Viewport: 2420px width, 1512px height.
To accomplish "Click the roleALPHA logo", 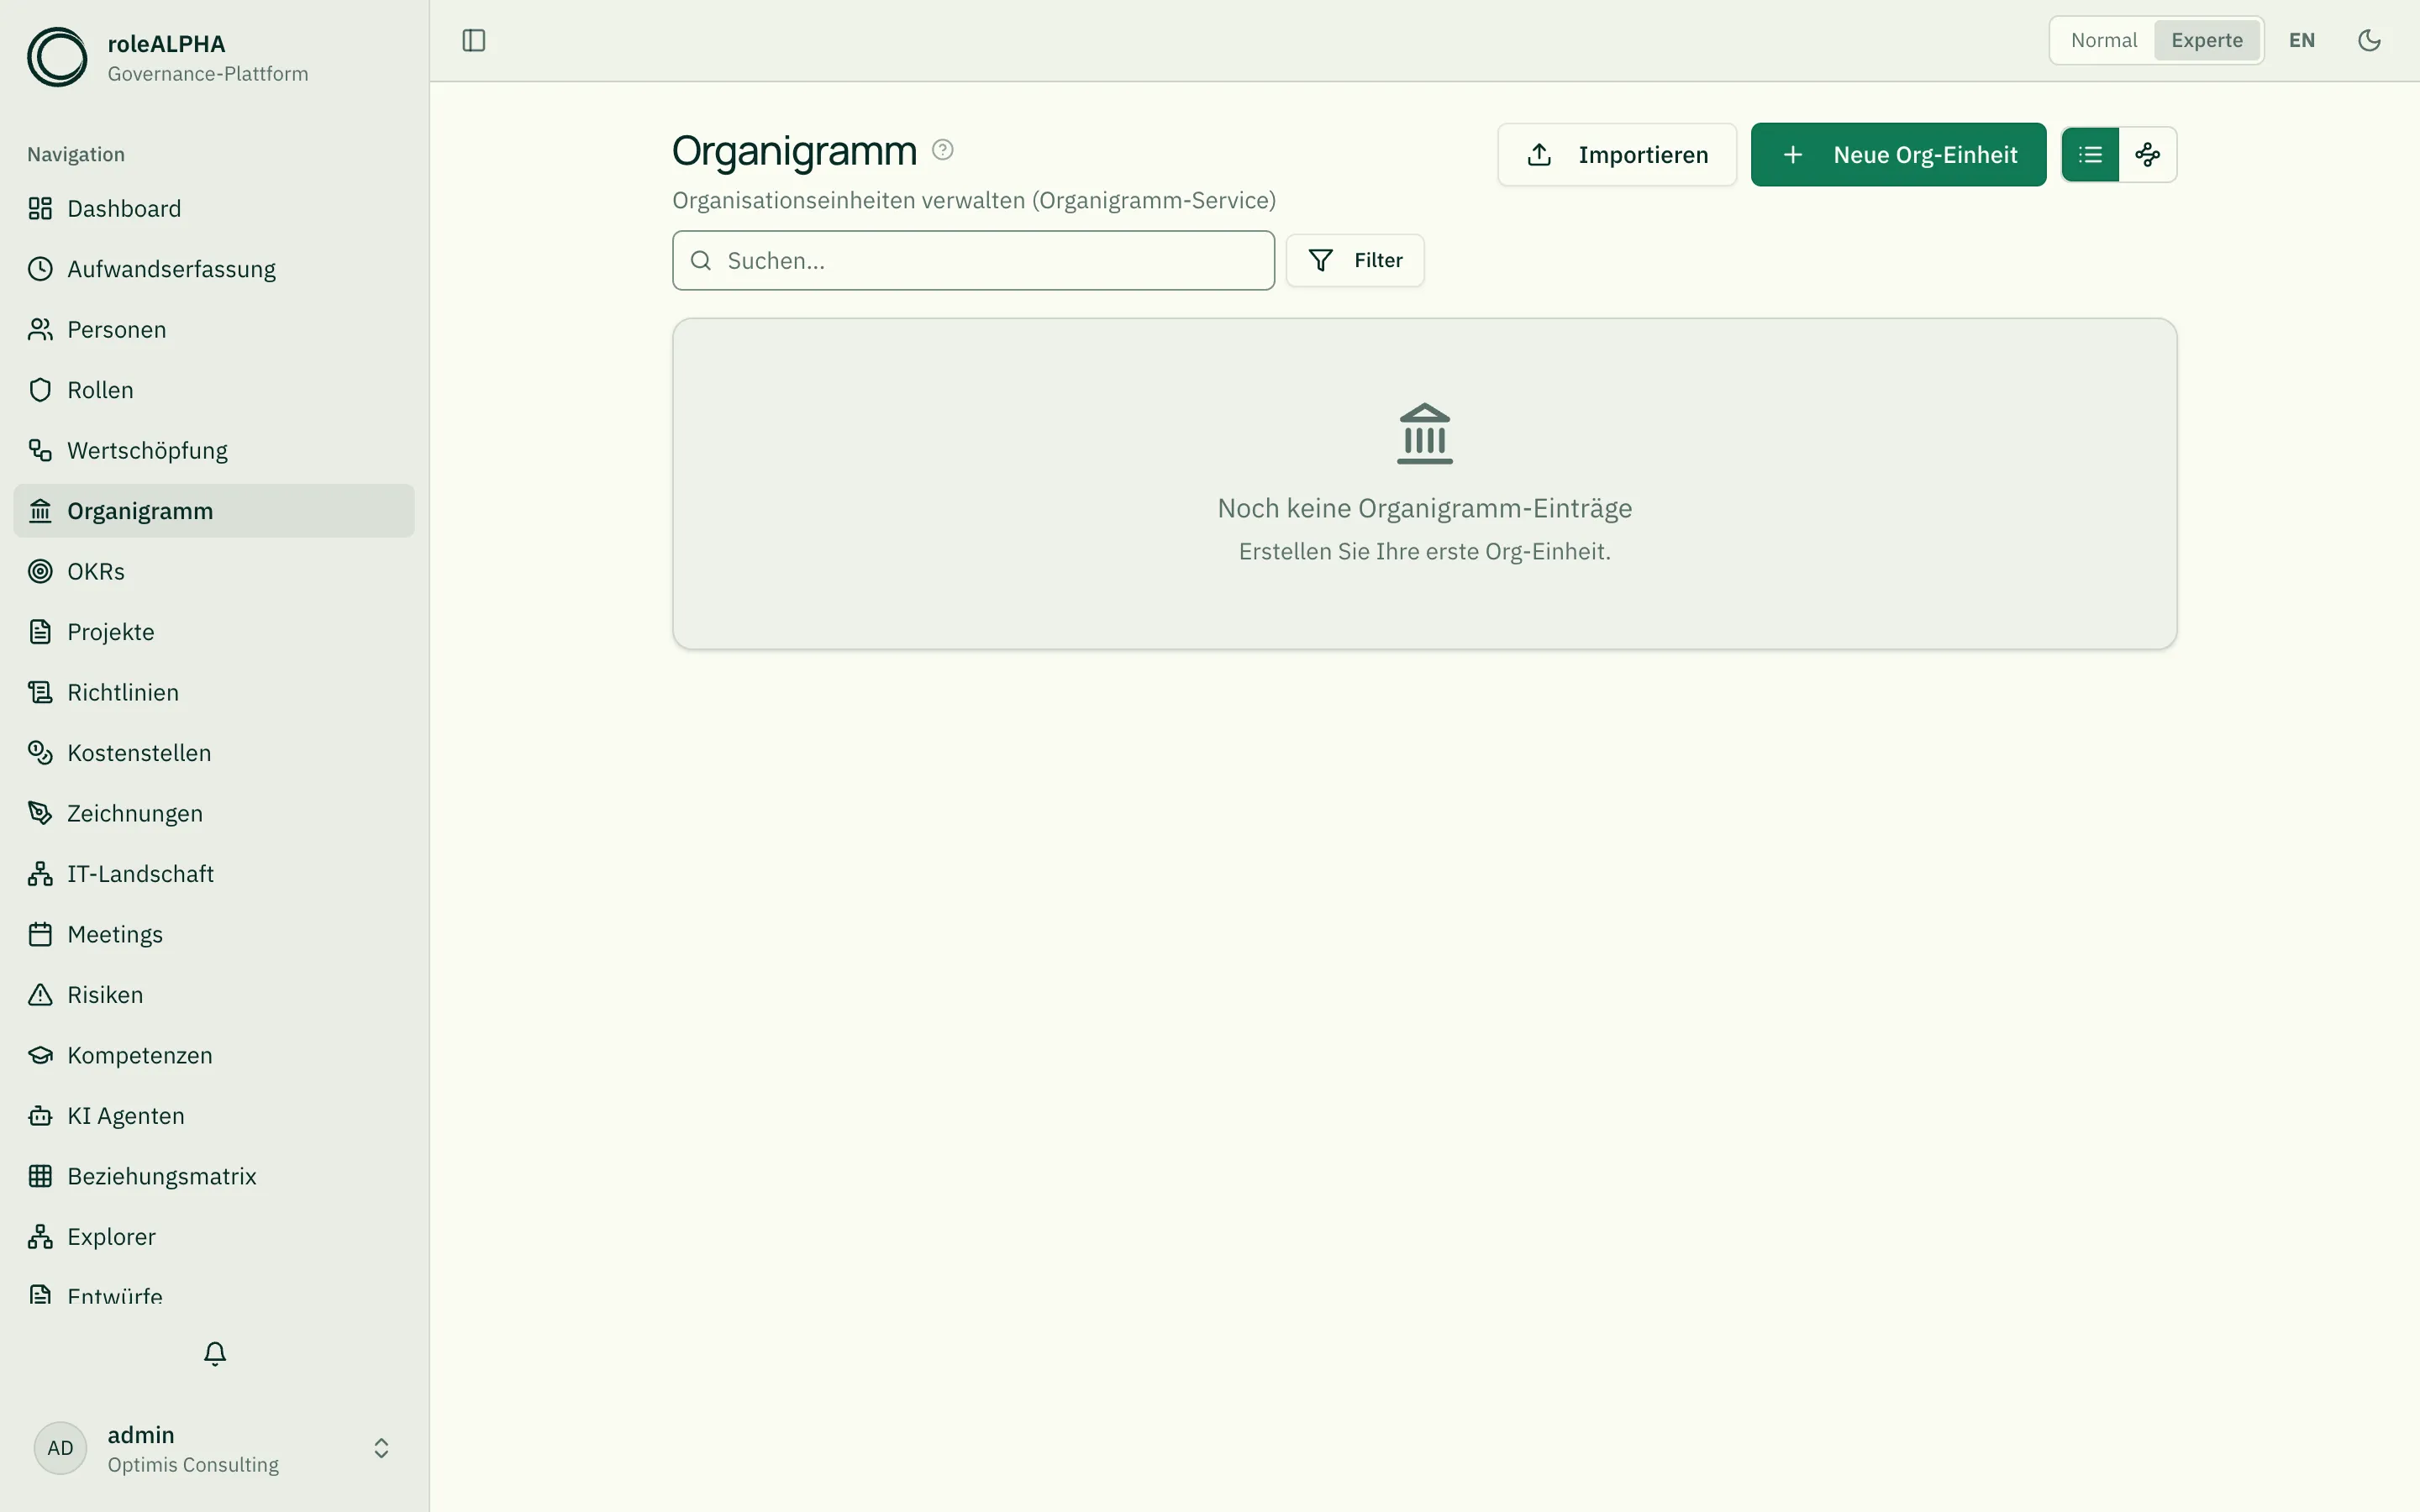I will point(57,57).
